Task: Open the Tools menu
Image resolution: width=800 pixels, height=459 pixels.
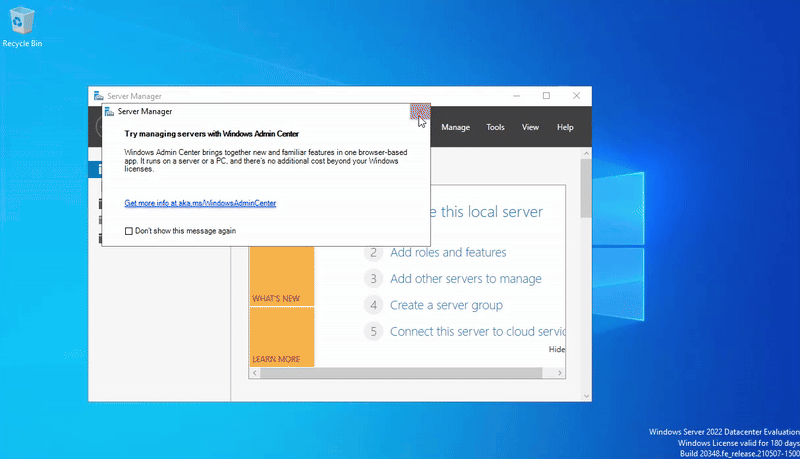Action: 495,127
